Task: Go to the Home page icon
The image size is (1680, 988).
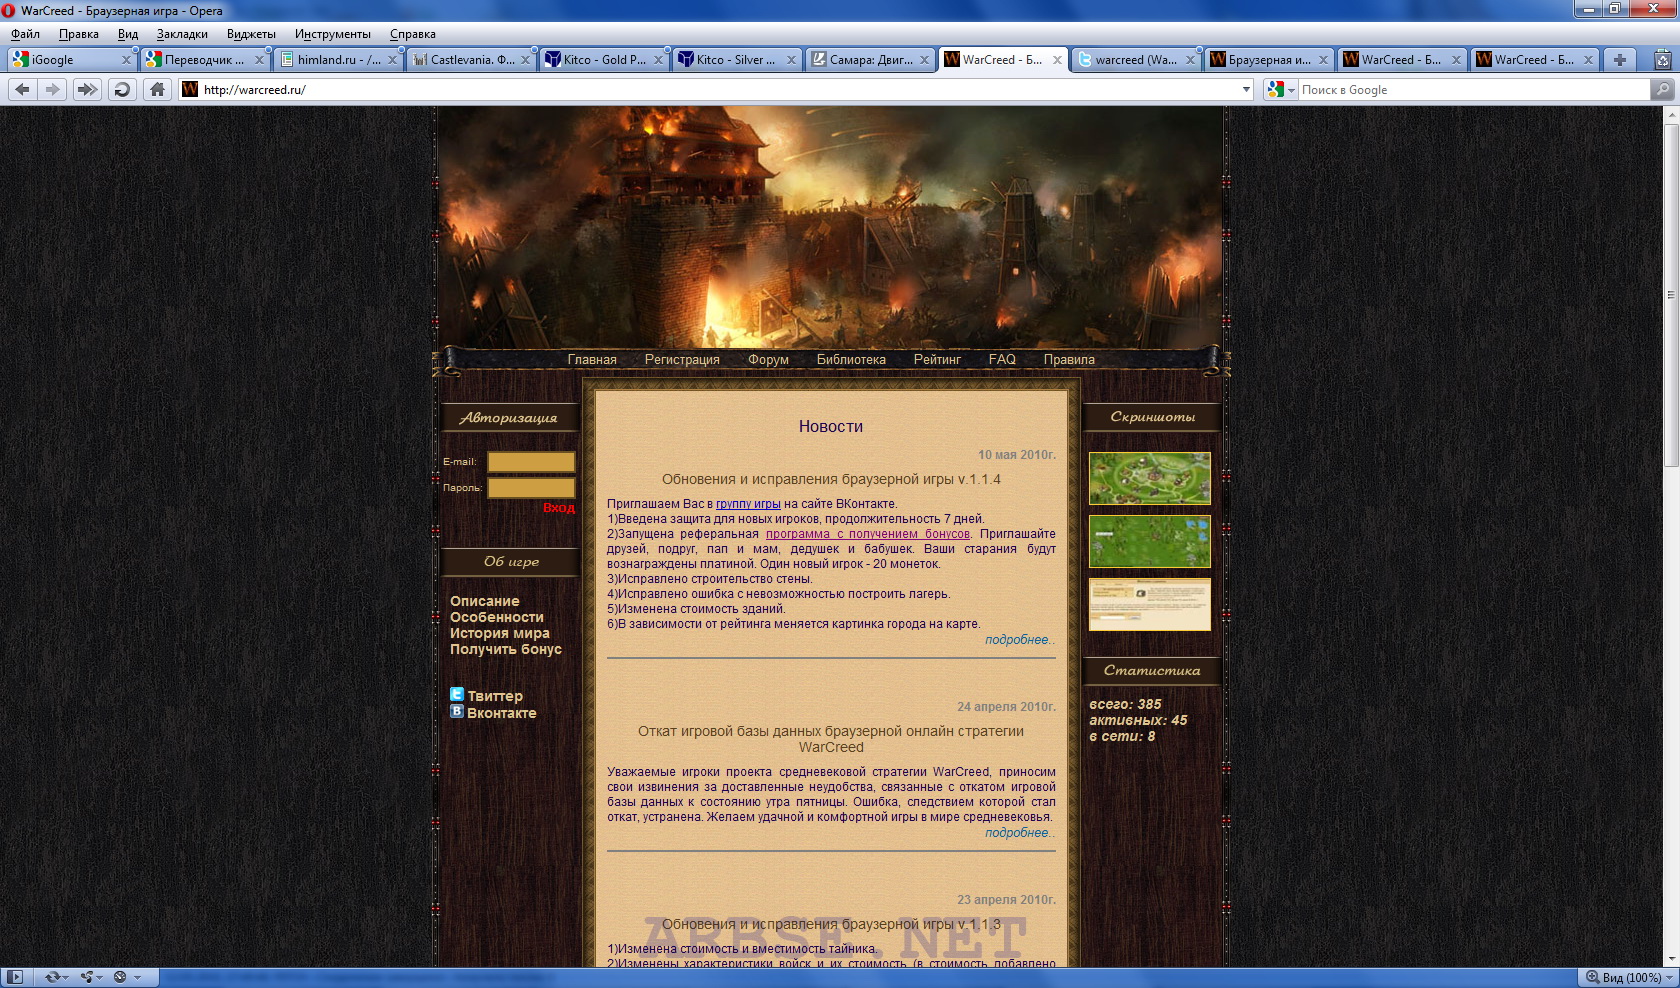Action: [157, 89]
